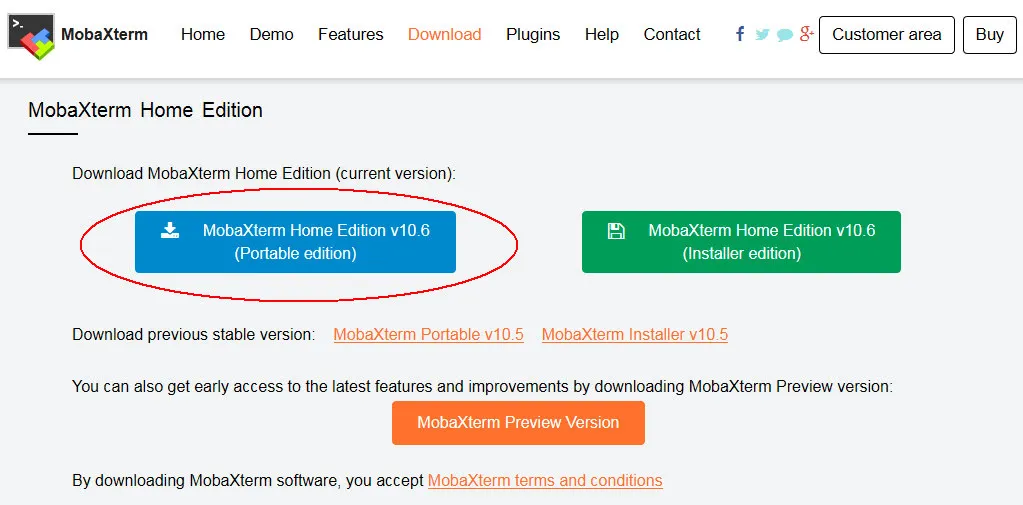Click the Customer area button
The height and width of the screenshot is (505, 1023).
click(887, 35)
